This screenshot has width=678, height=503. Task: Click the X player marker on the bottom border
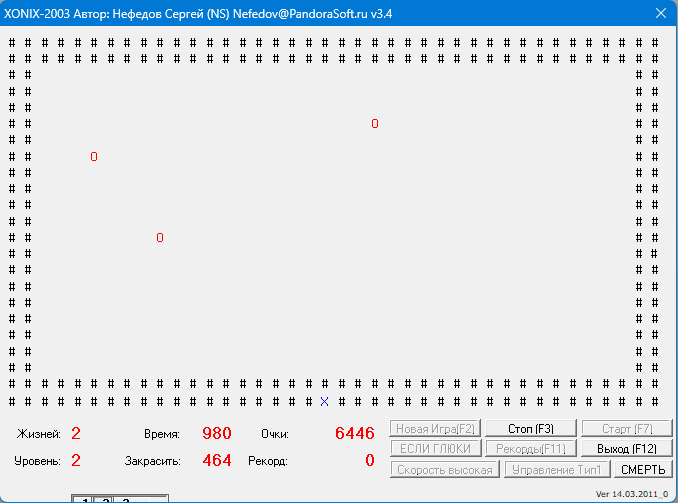click(324, 401)
